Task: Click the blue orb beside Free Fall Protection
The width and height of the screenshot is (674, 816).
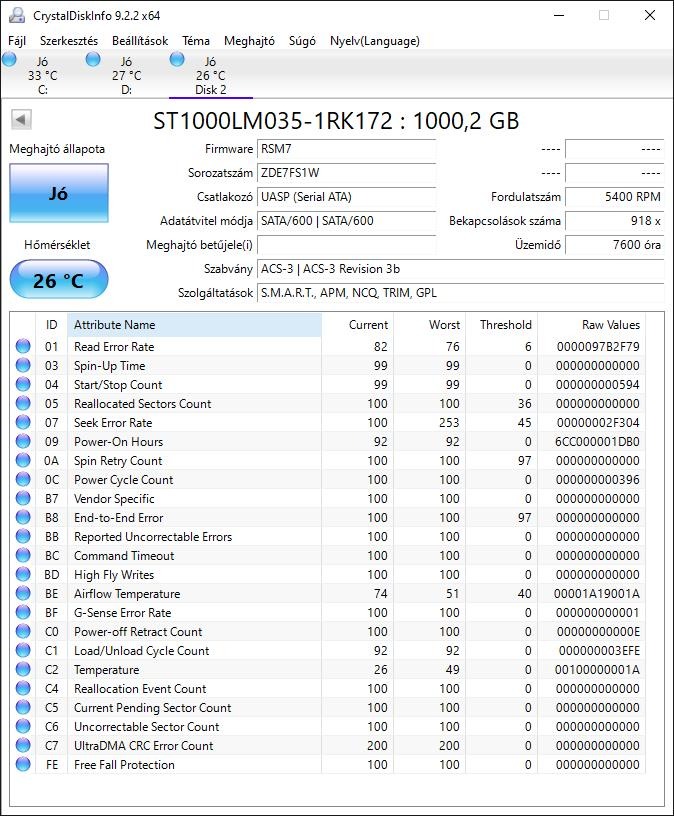Action: pos(23,764)
